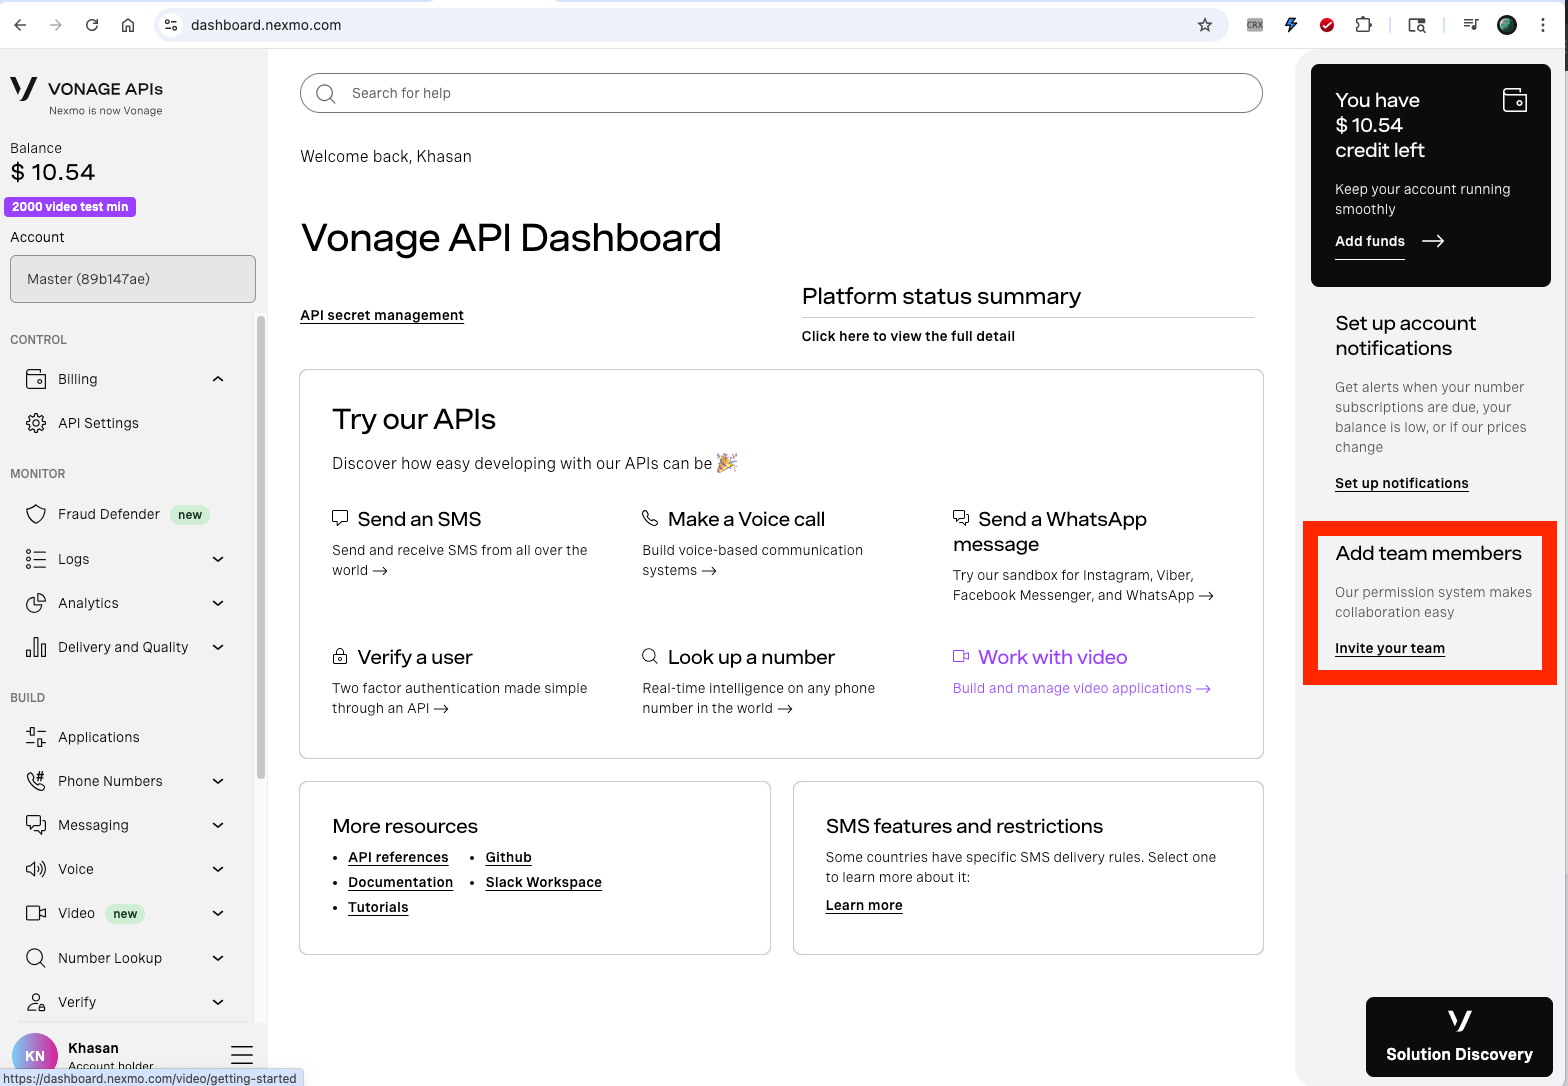
Task: Expand the Analytics menu chevron
Action: click(218, 603)
